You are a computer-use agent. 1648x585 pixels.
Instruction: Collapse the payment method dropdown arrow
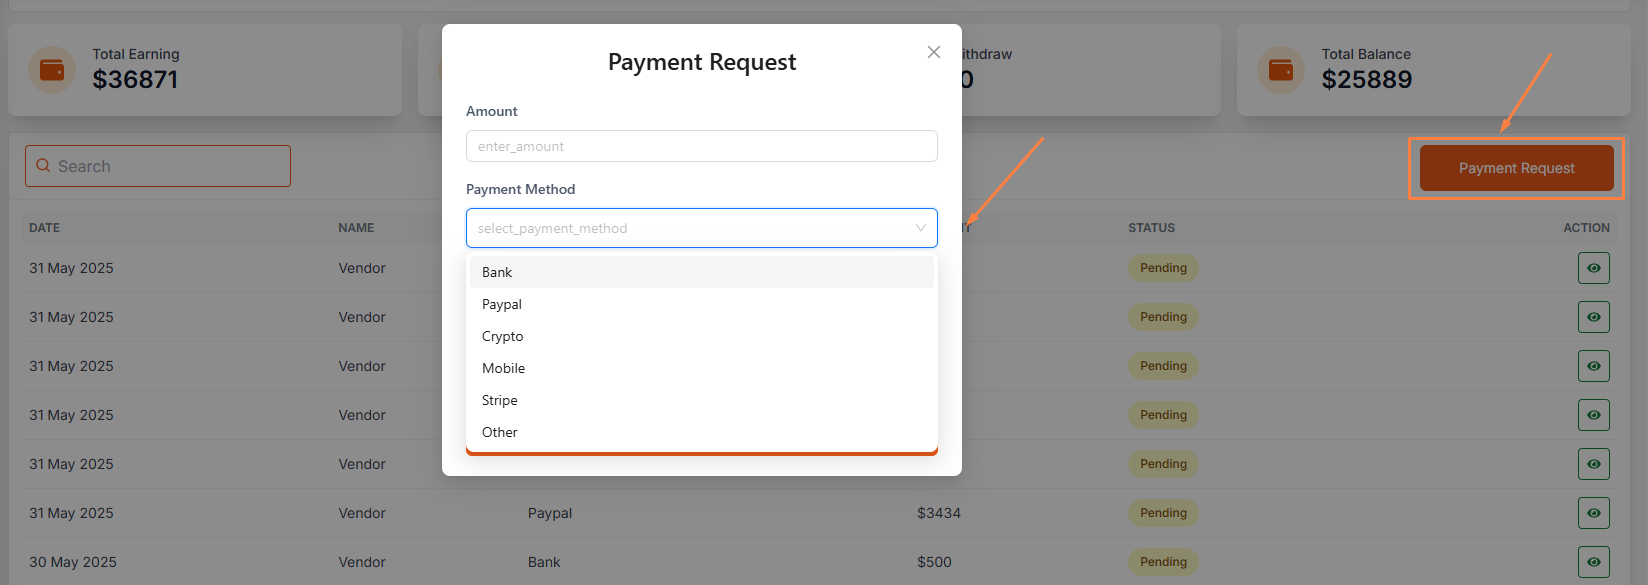pyautogui.click(x=921, y=228)
